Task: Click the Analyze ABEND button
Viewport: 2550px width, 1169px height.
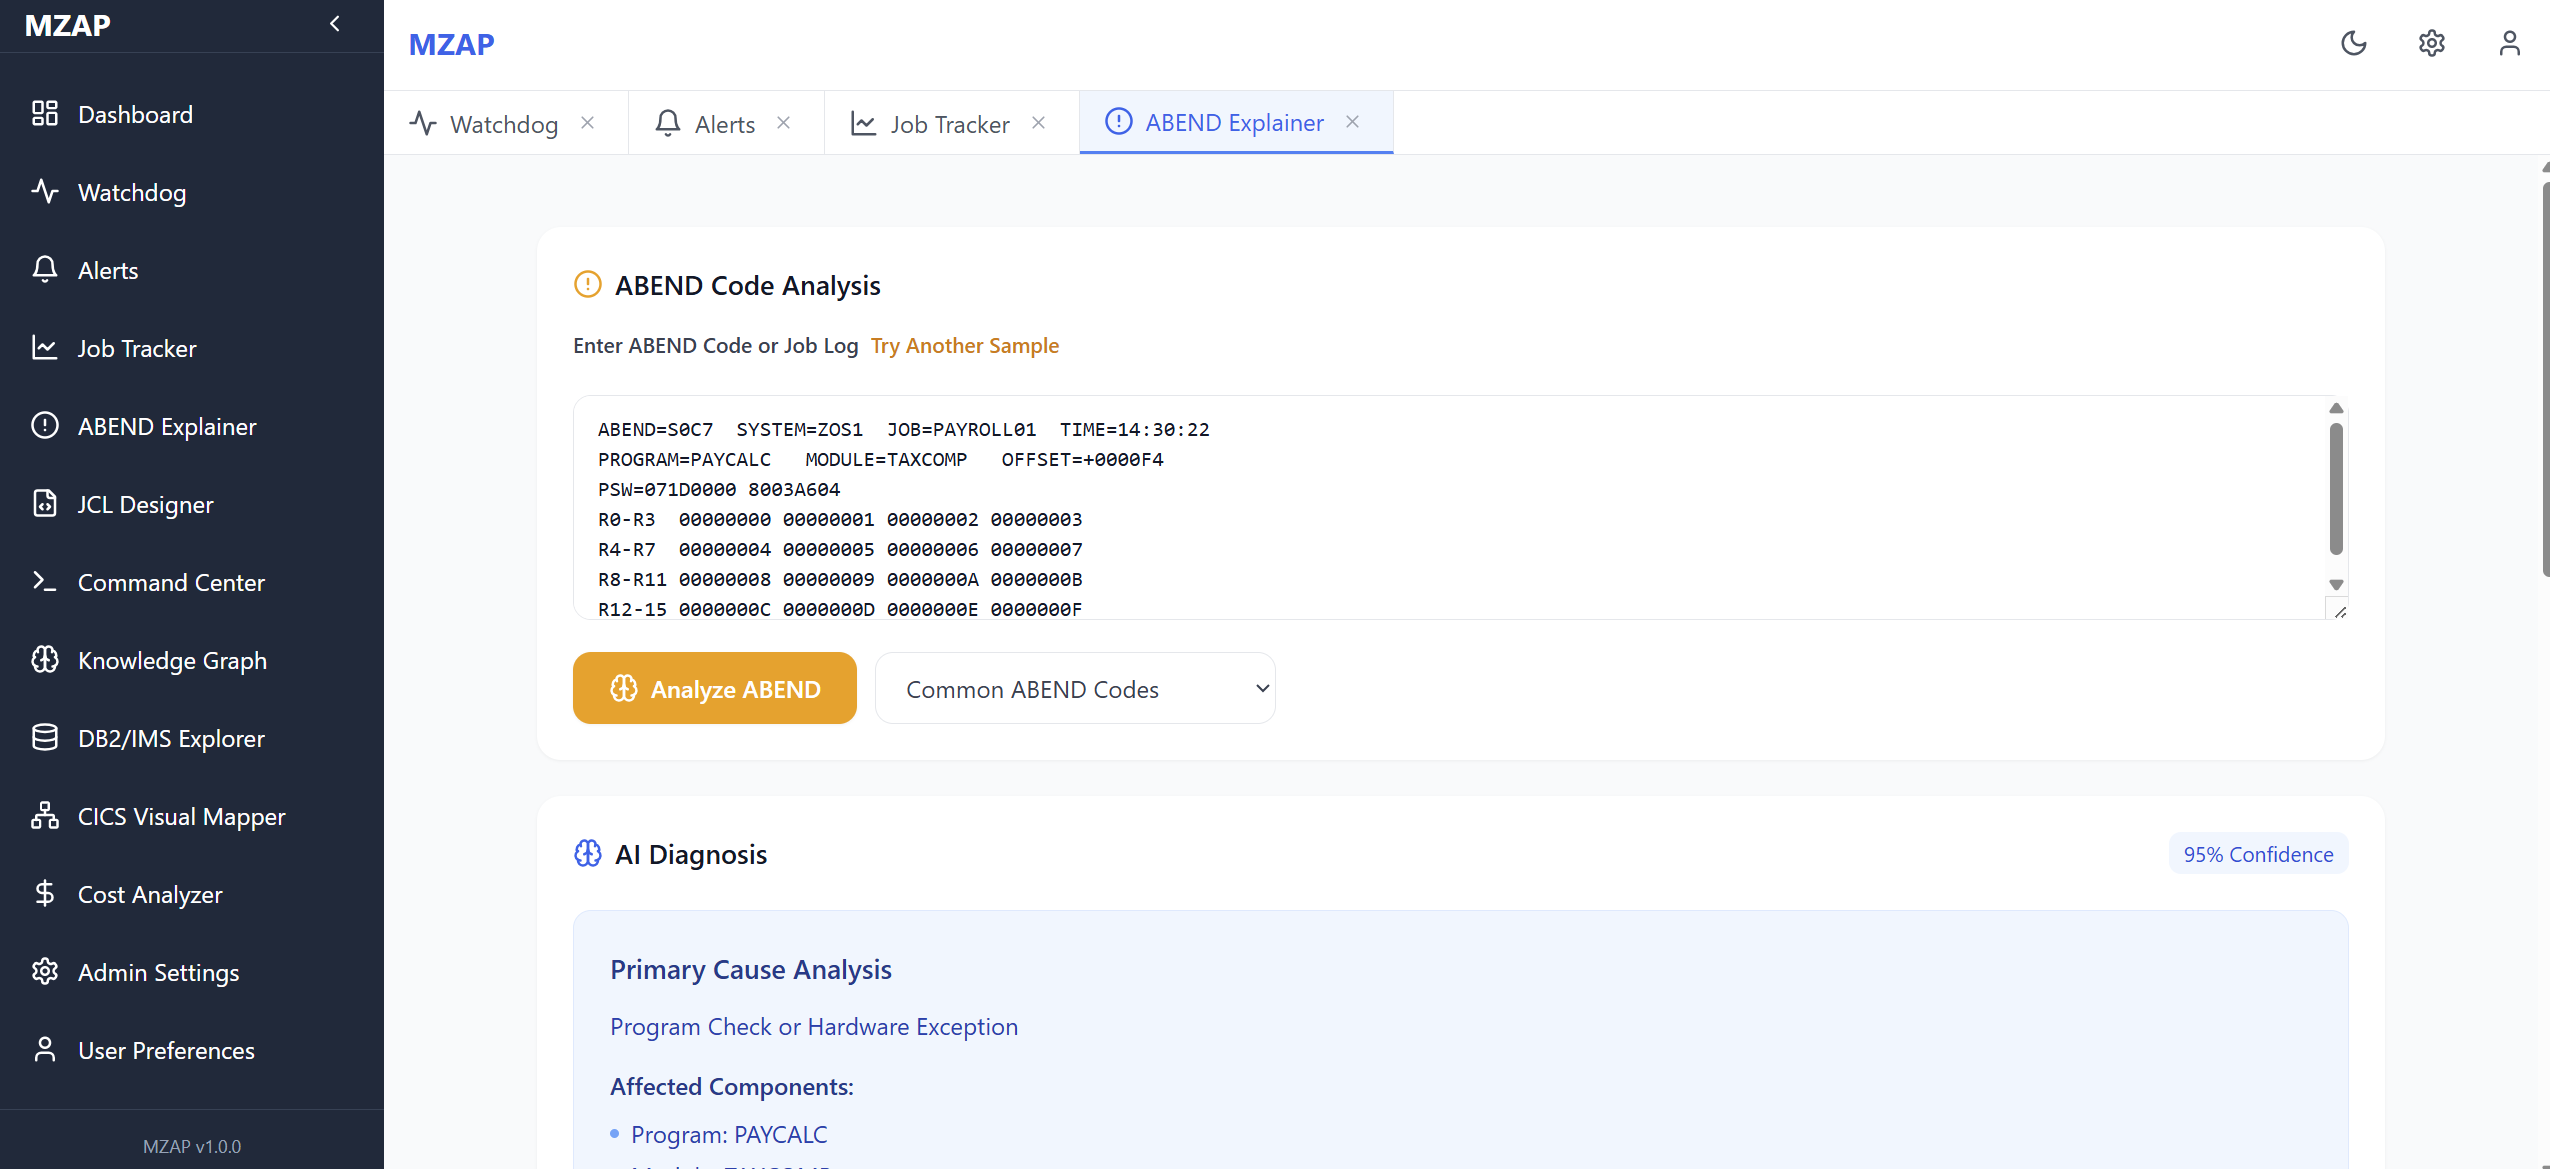Action: click(714, 689)
